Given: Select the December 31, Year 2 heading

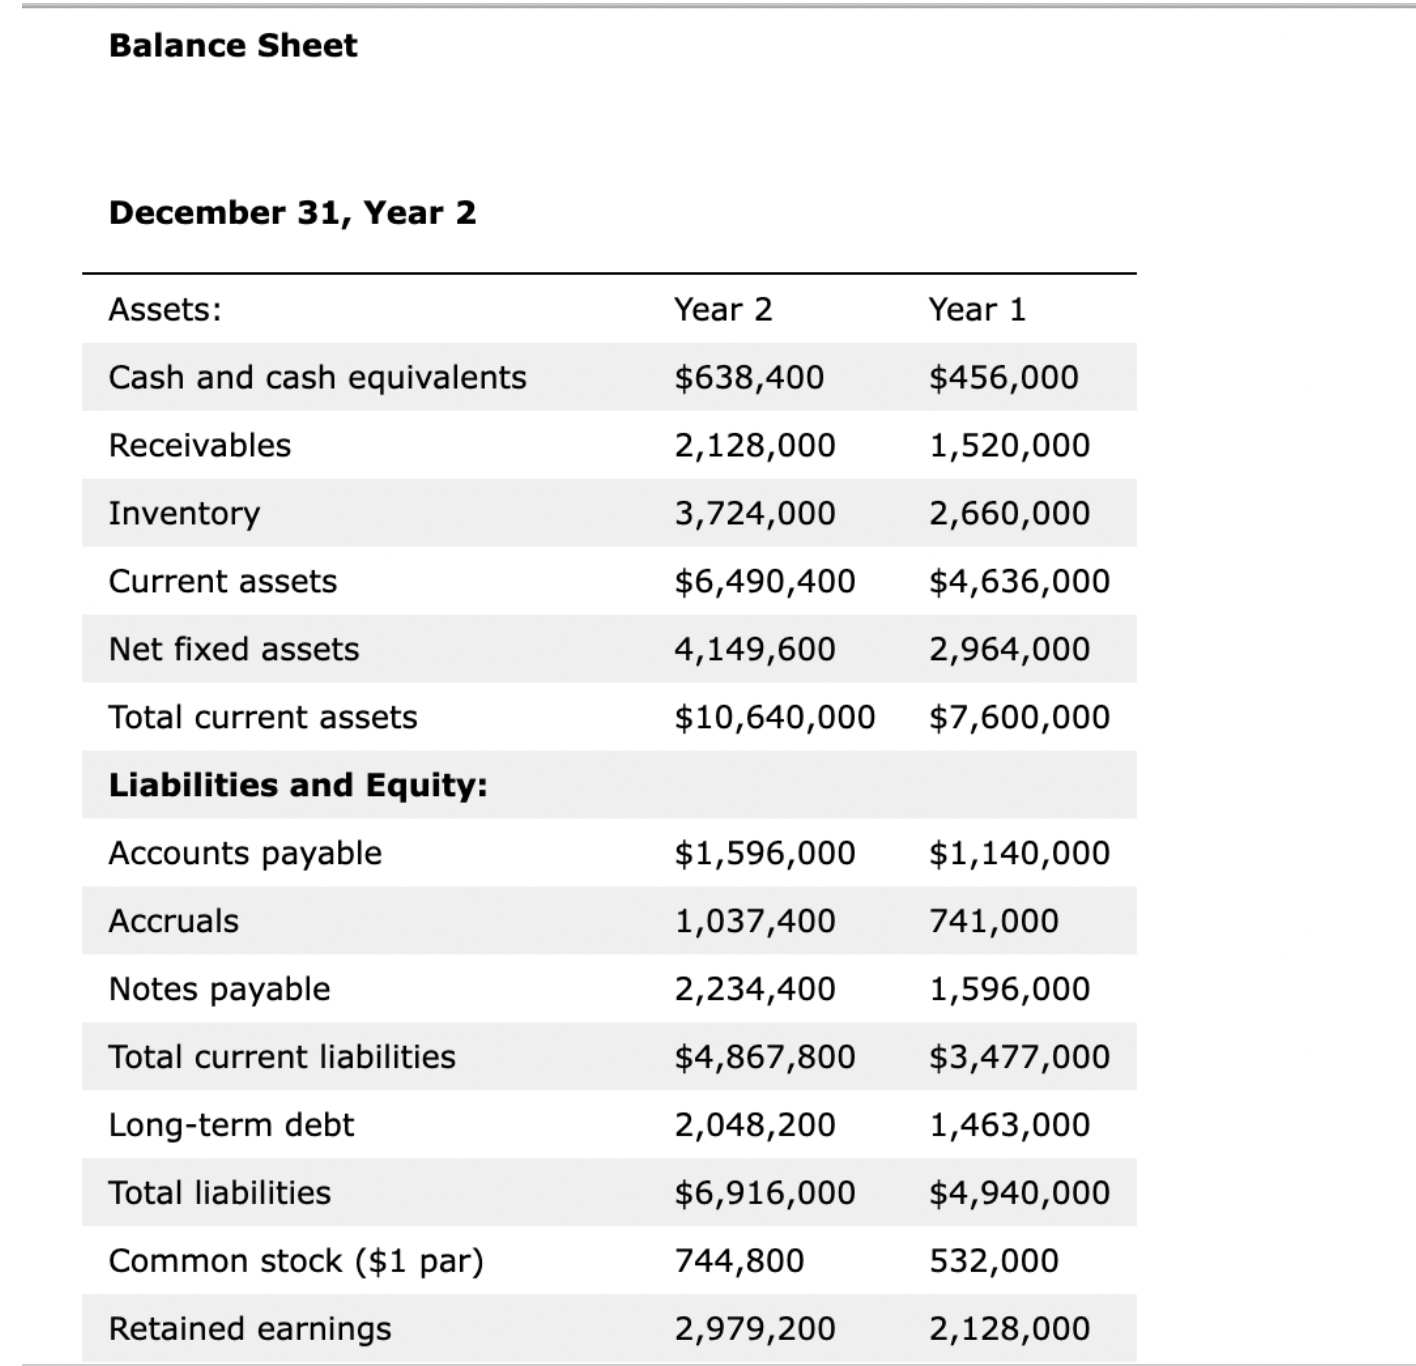Looking at the screenshot, I should [x=293, y=211].
